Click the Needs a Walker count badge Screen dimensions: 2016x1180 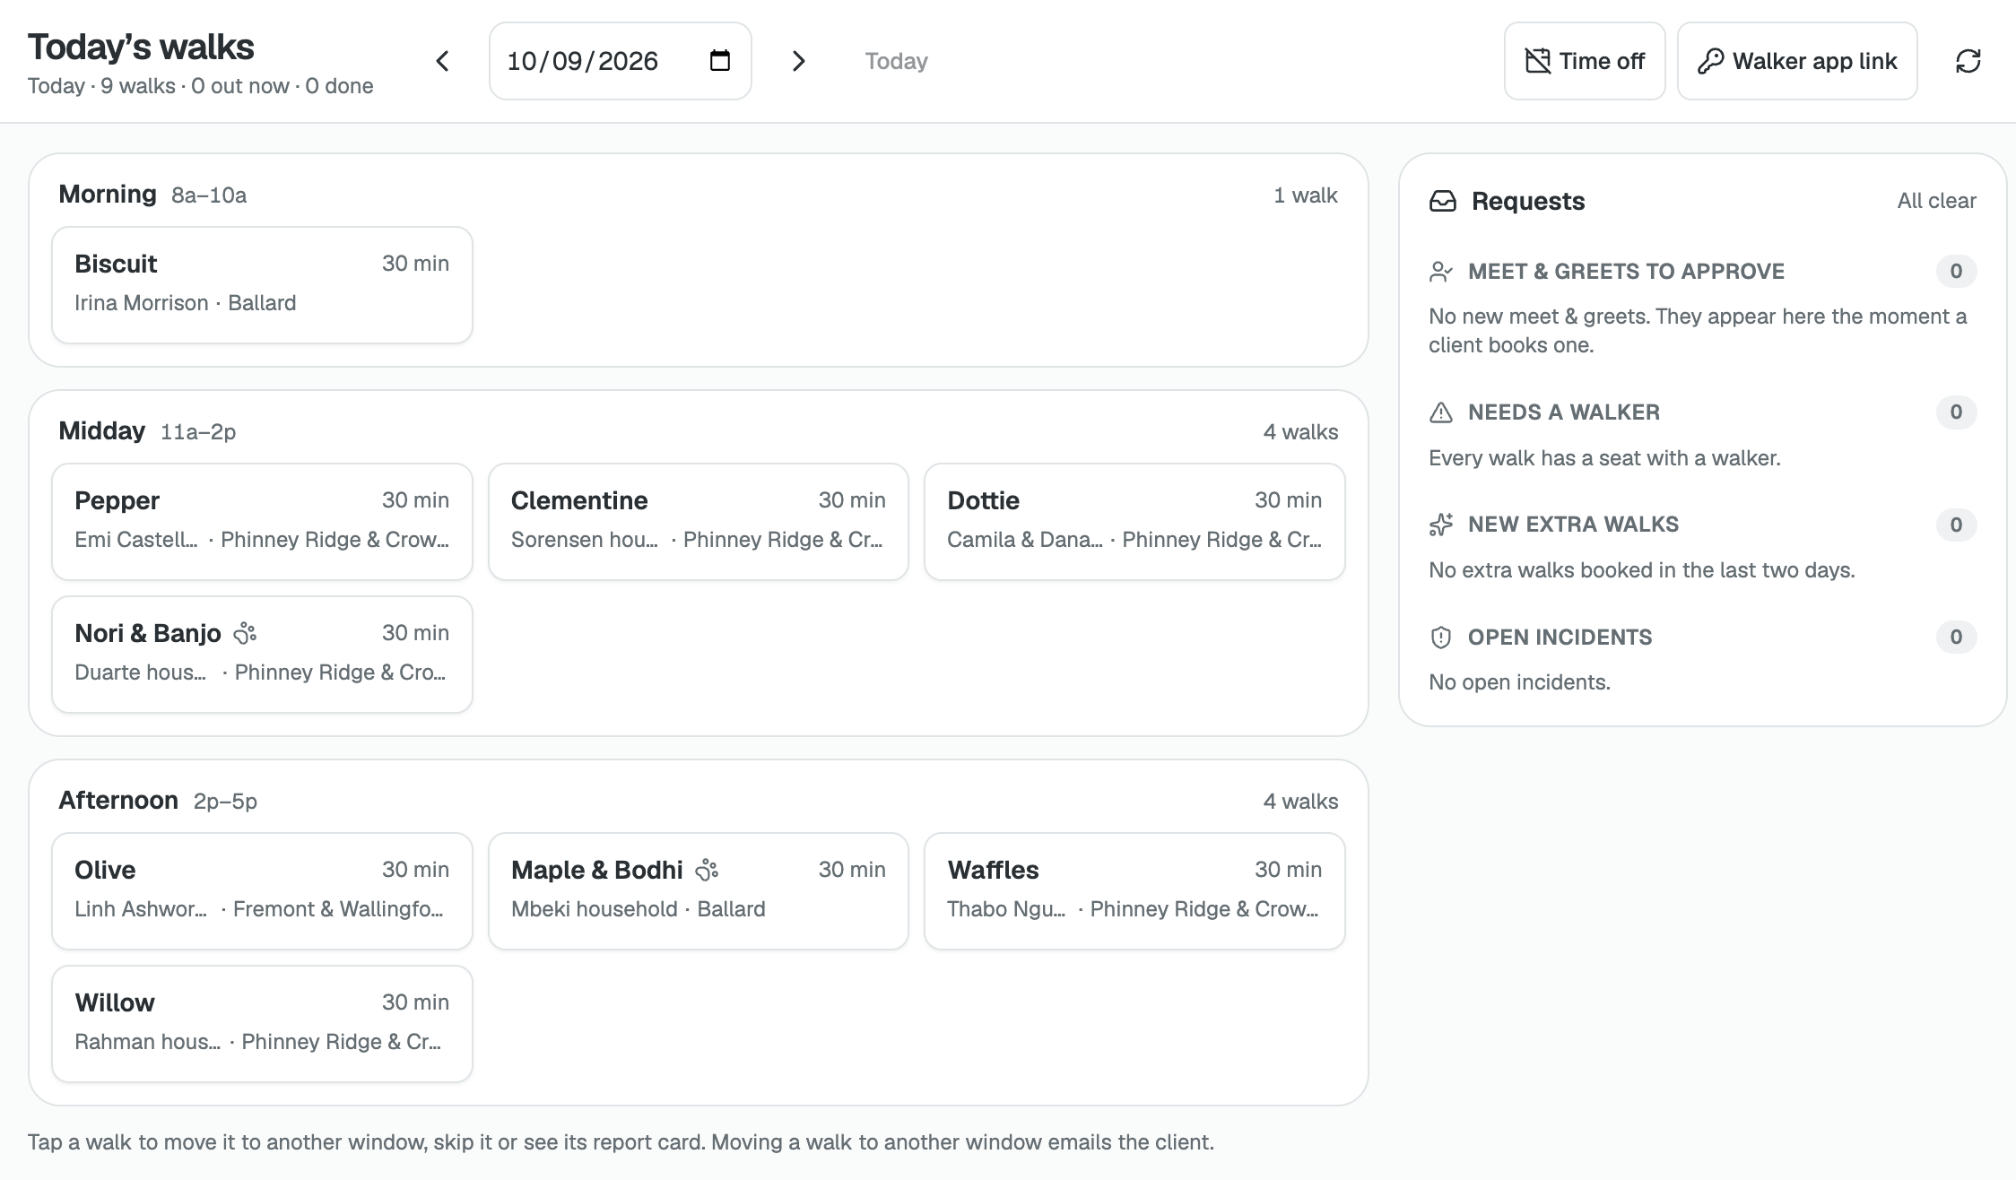(1956, 412)
